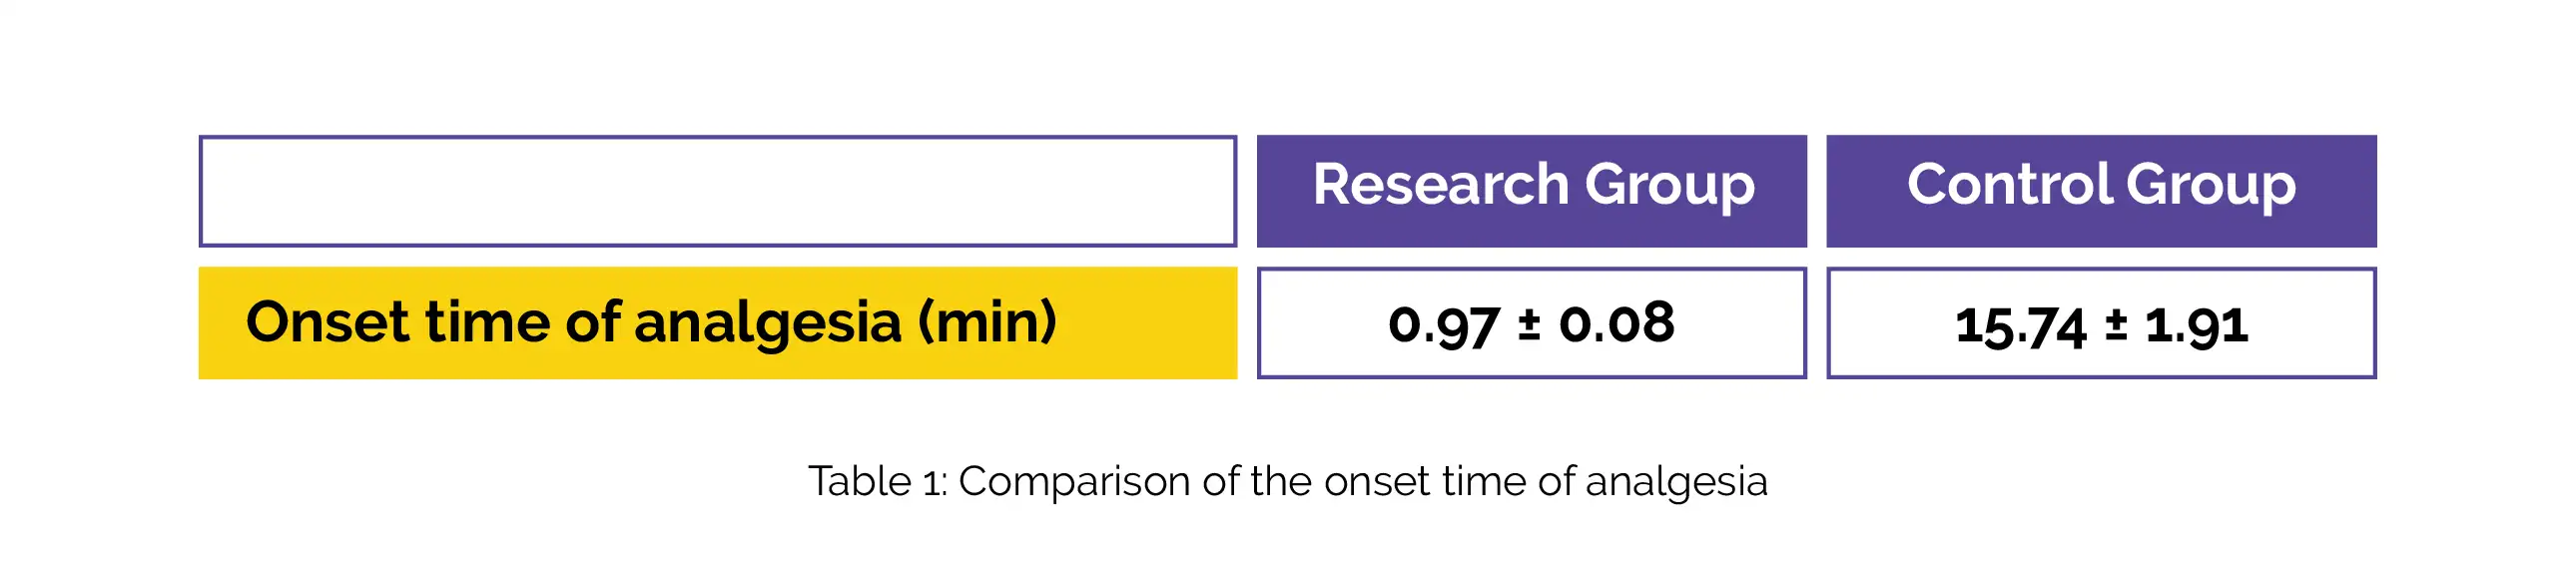The height and width of the screenshot is (578, 2576).
Task: Click the ± symbol in the control value
Action: click(2116, 325)
